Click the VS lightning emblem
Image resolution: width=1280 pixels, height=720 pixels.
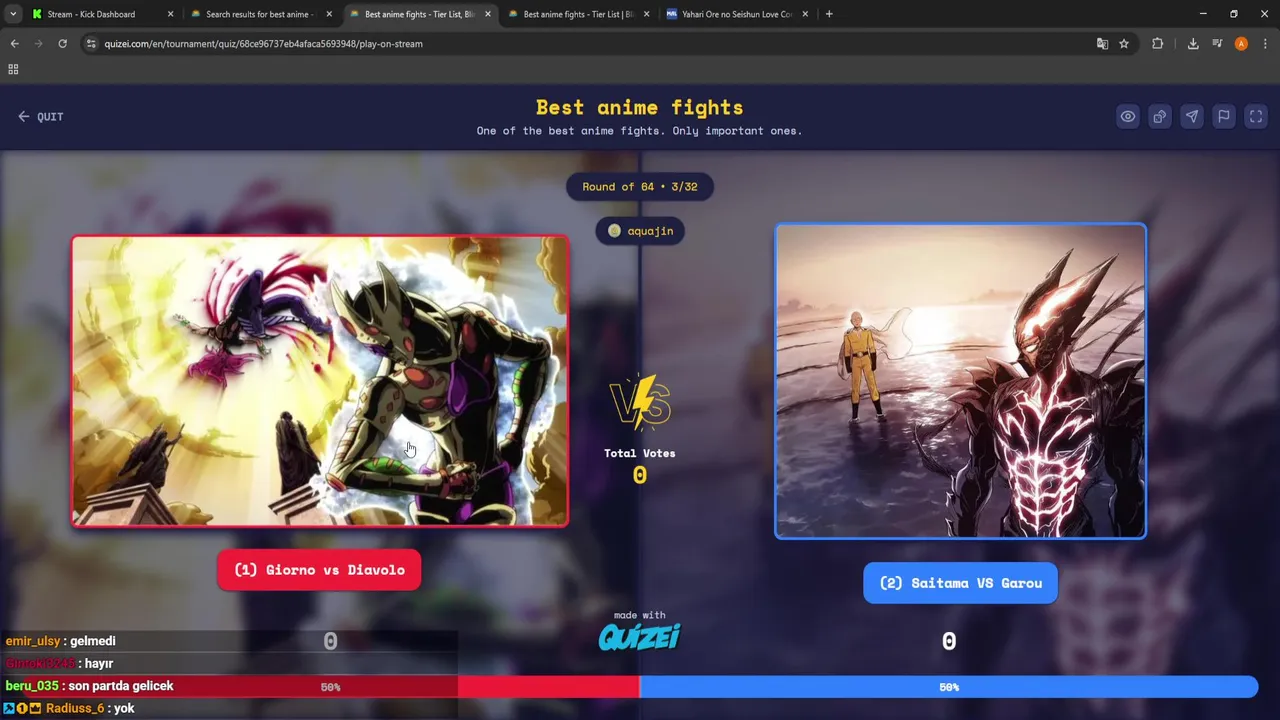point(640,404)
